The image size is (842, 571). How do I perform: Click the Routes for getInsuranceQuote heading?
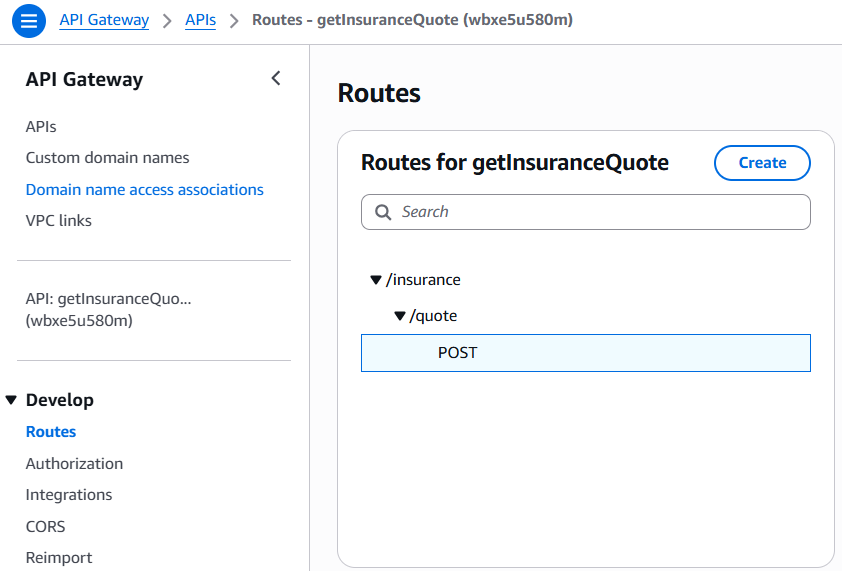514,163
